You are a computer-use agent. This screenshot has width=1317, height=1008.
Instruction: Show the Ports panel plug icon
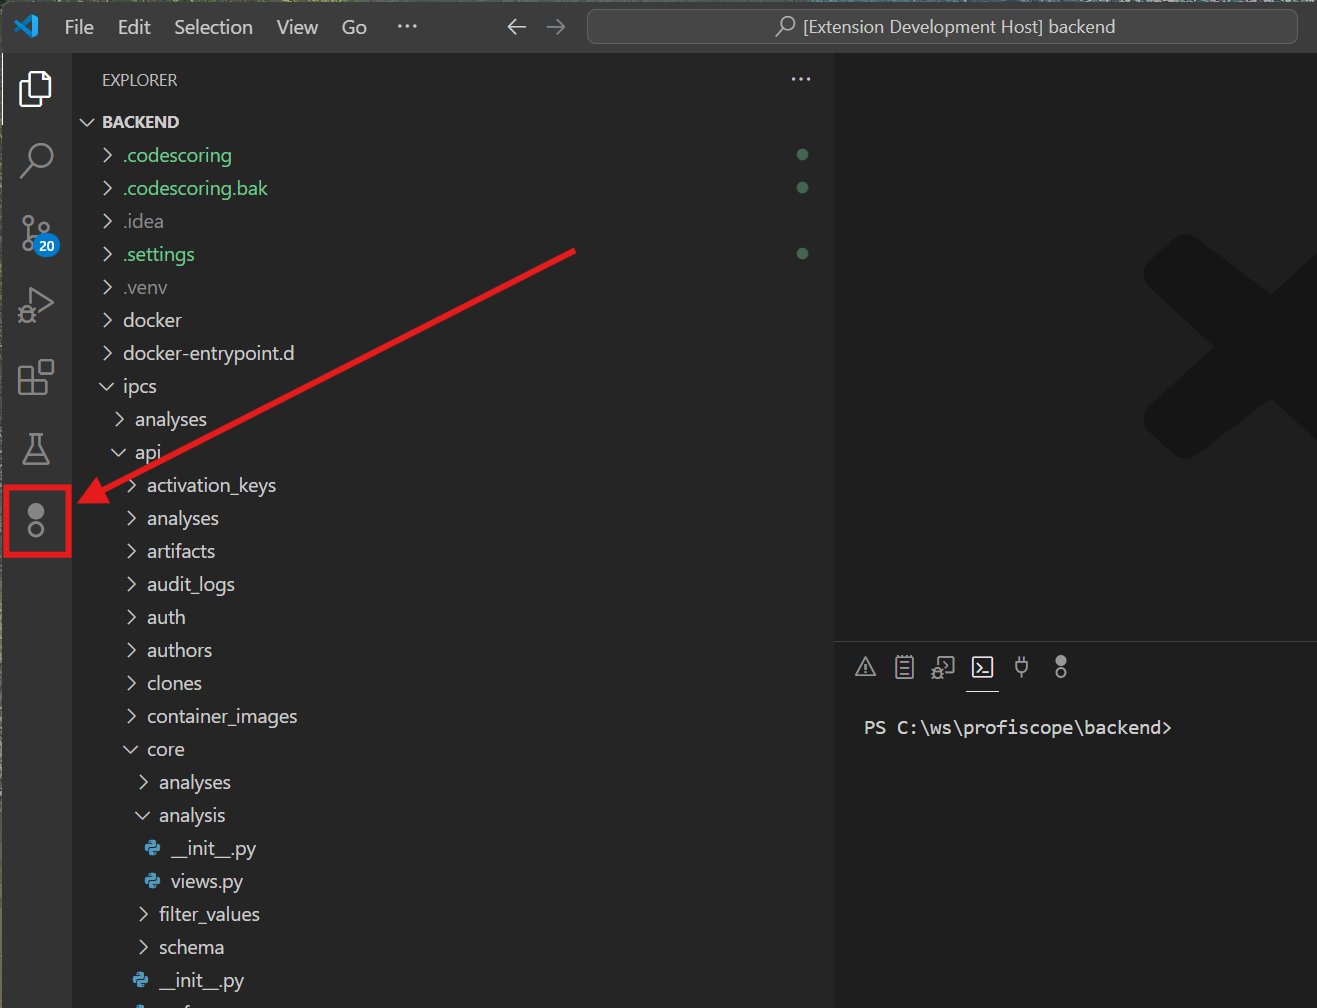[1021, 667]
